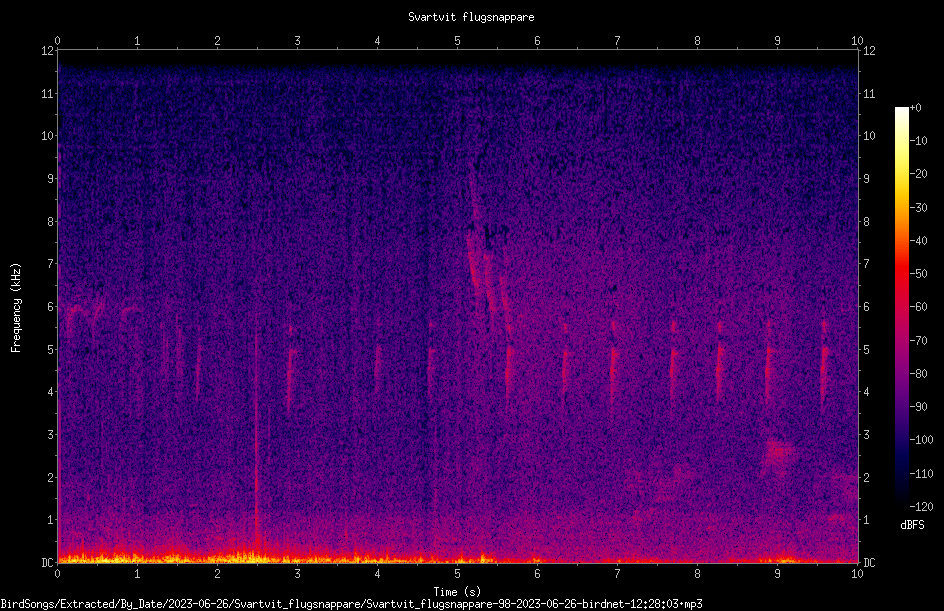The width and height of the screenshot is (944, 611).
Task: Click the '10' tick on the right frequency axis
Action: point(869,136)
